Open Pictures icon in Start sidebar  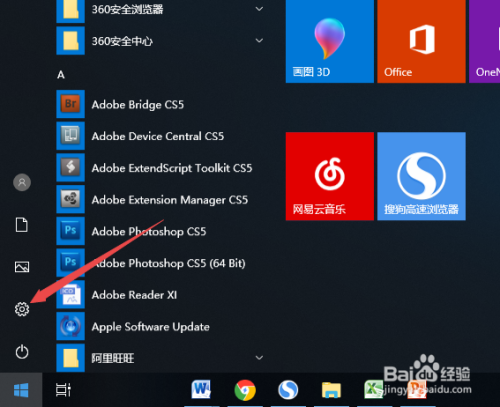point(22,267)
